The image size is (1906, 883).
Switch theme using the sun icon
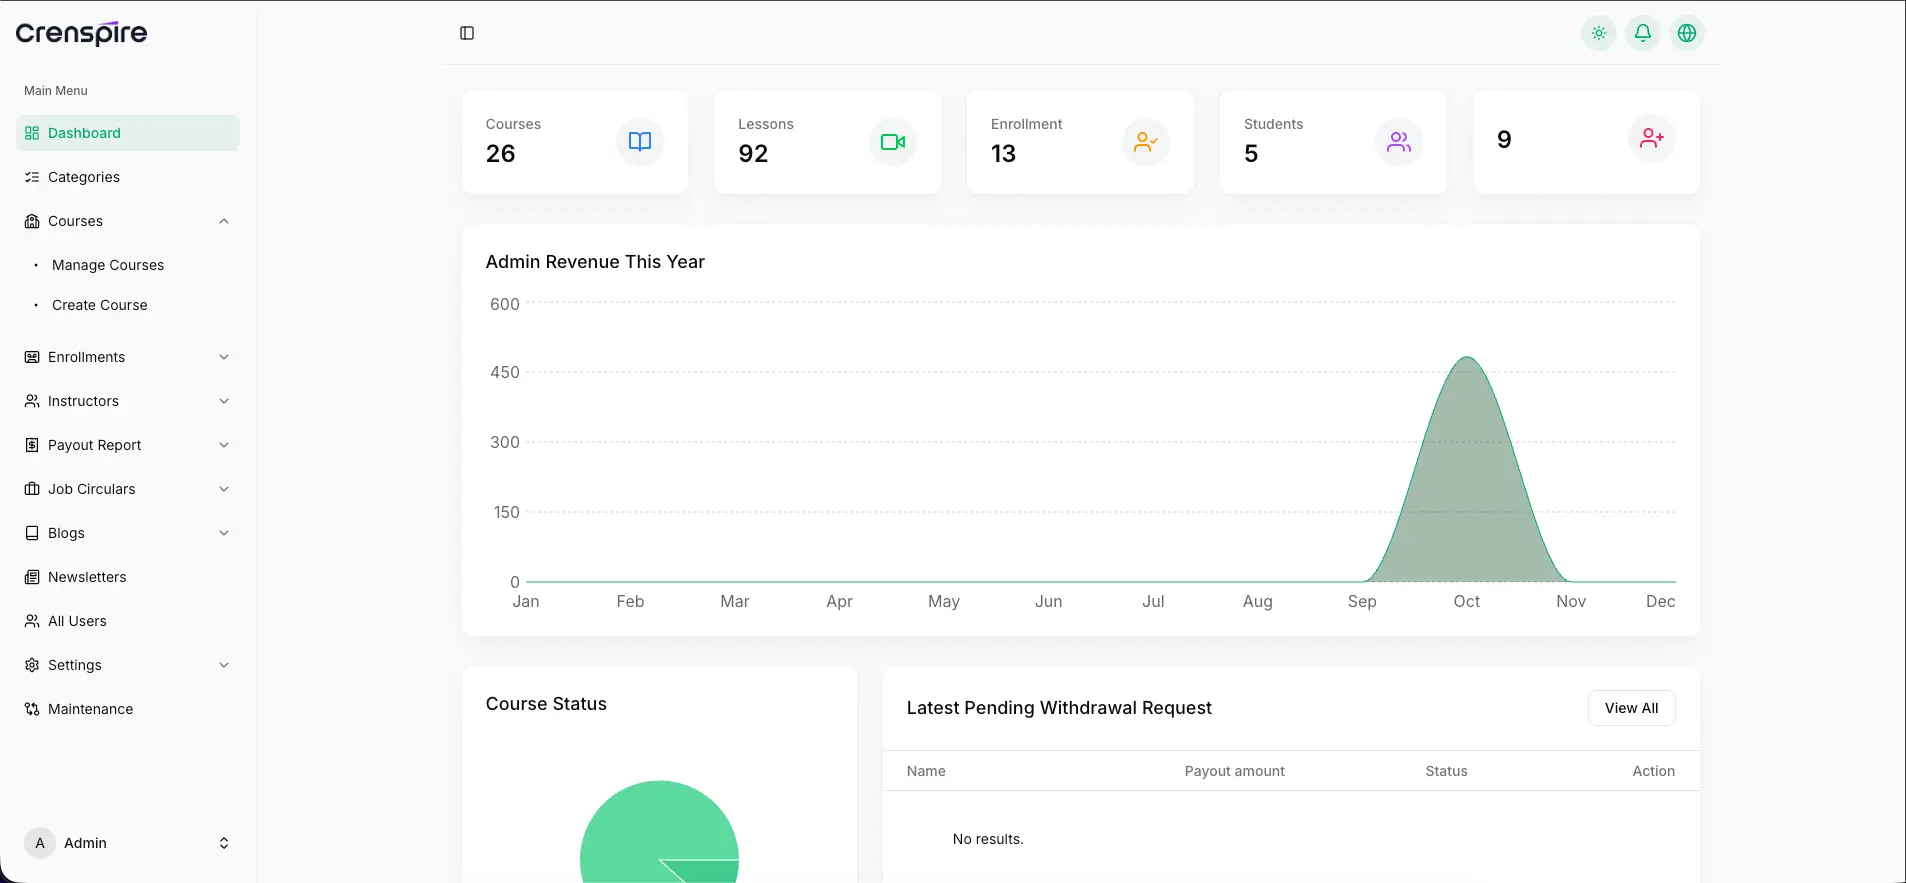(x=1599, y=33)
